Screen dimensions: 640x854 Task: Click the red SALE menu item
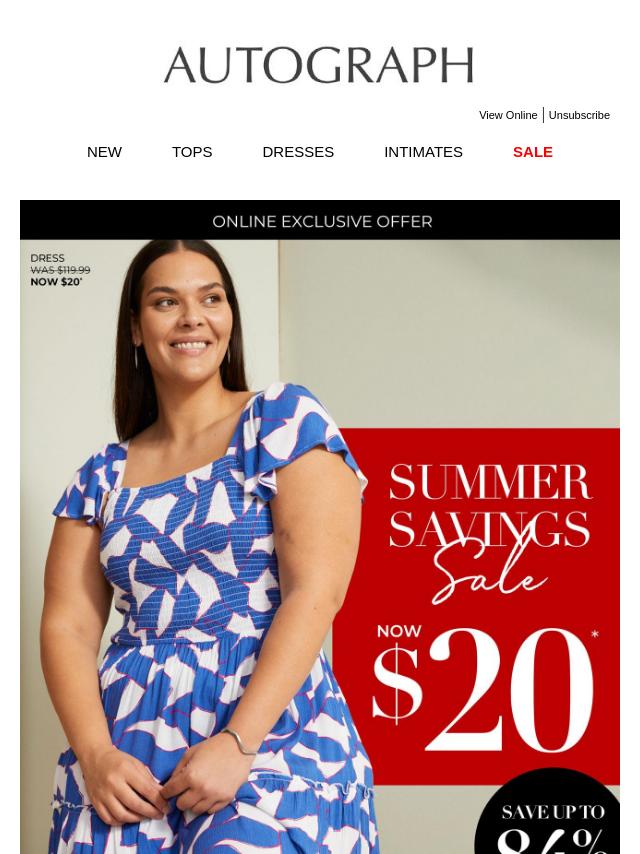[533, 152]
